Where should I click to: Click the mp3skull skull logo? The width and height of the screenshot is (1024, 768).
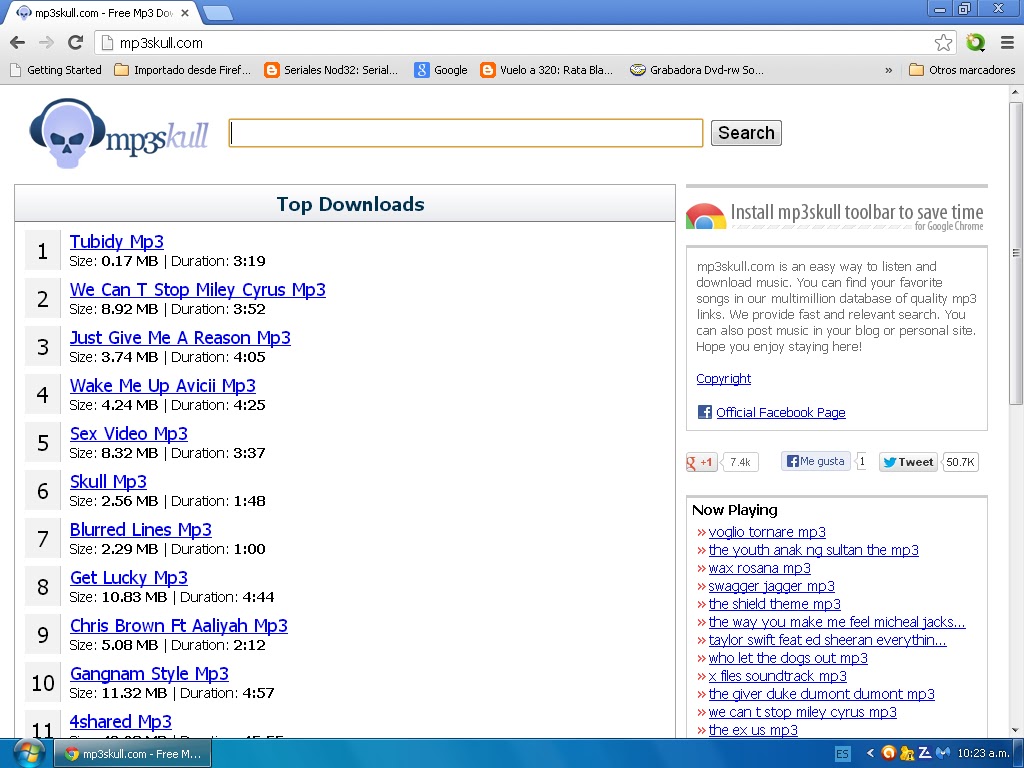(119, 134)
